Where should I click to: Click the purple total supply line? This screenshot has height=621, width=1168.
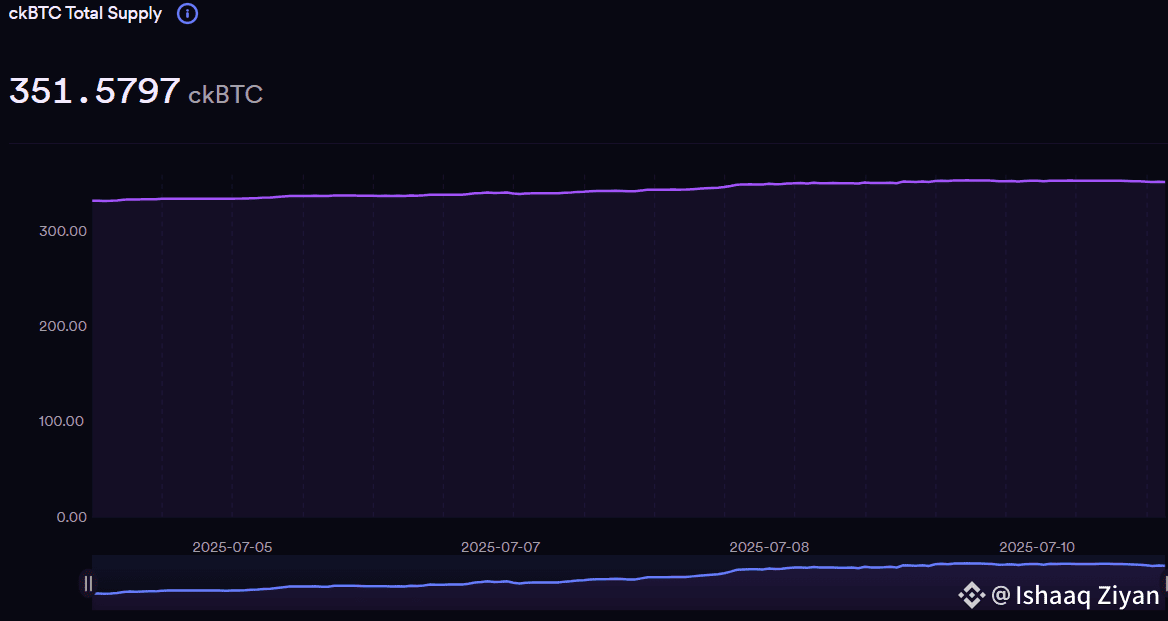[x=628, y=191]
